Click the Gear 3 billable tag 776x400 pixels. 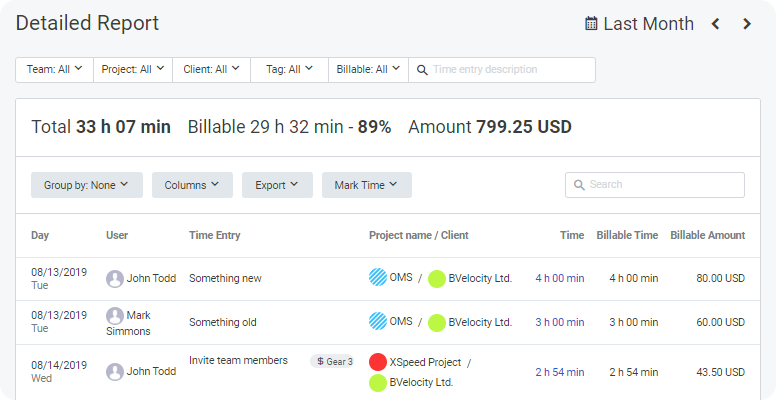333,361
